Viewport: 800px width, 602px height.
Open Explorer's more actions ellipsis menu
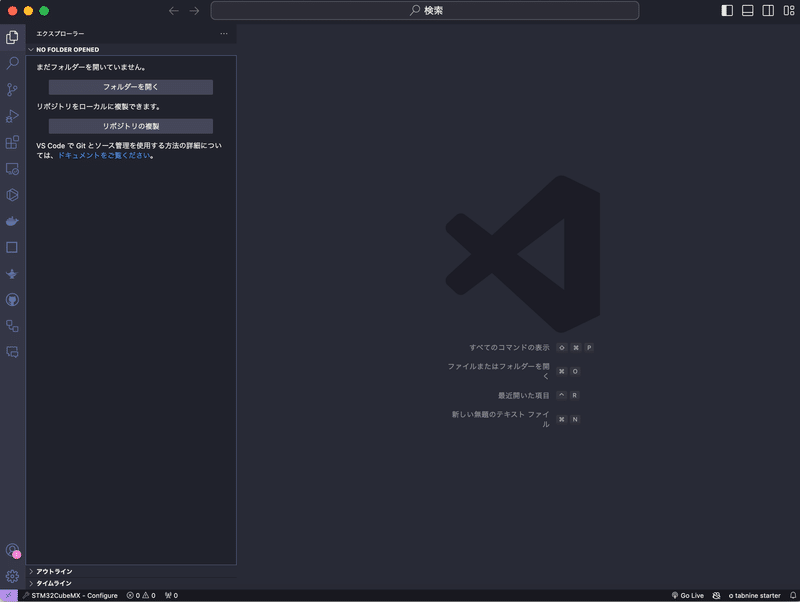[224, 34]
